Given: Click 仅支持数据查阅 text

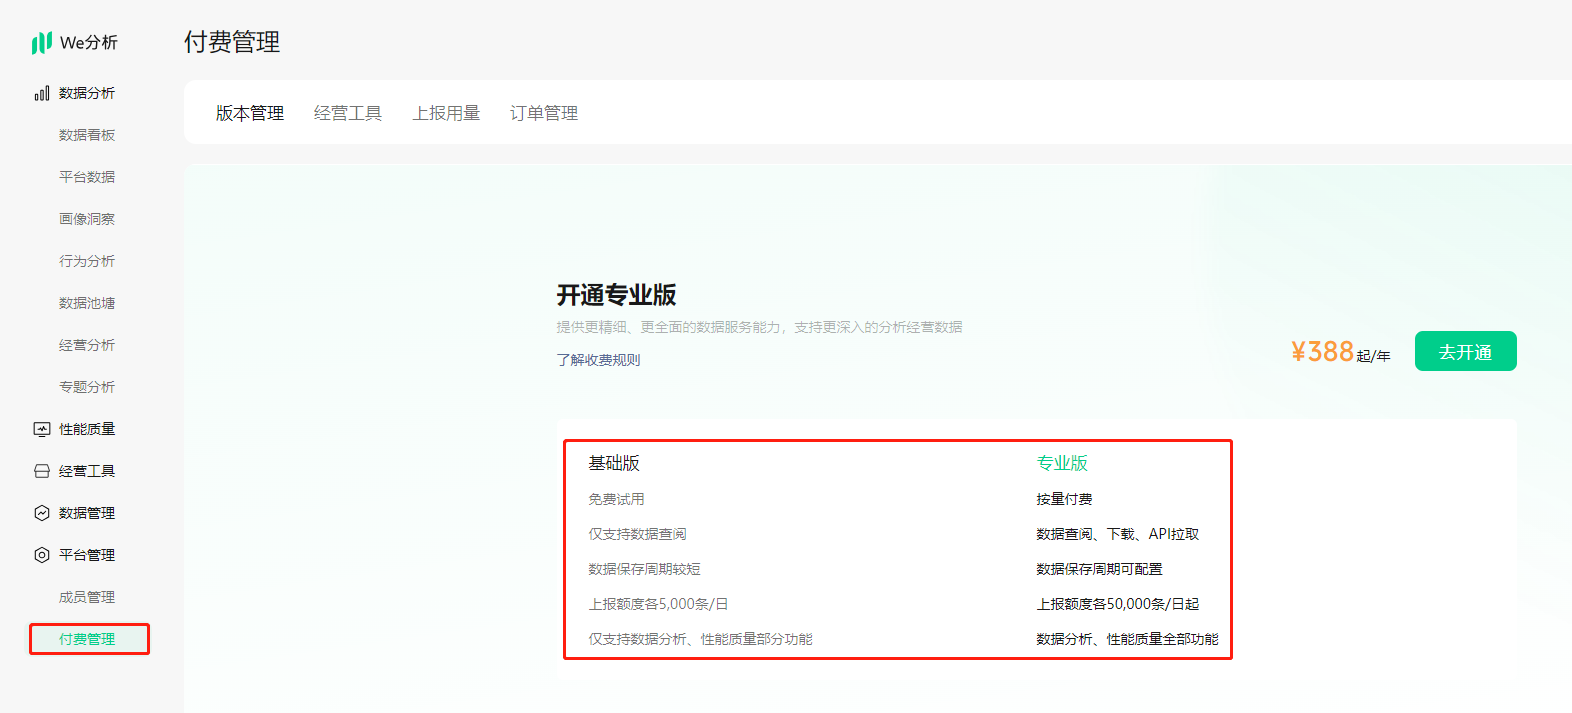Looking at the screenshot, I should pos(637,534).
